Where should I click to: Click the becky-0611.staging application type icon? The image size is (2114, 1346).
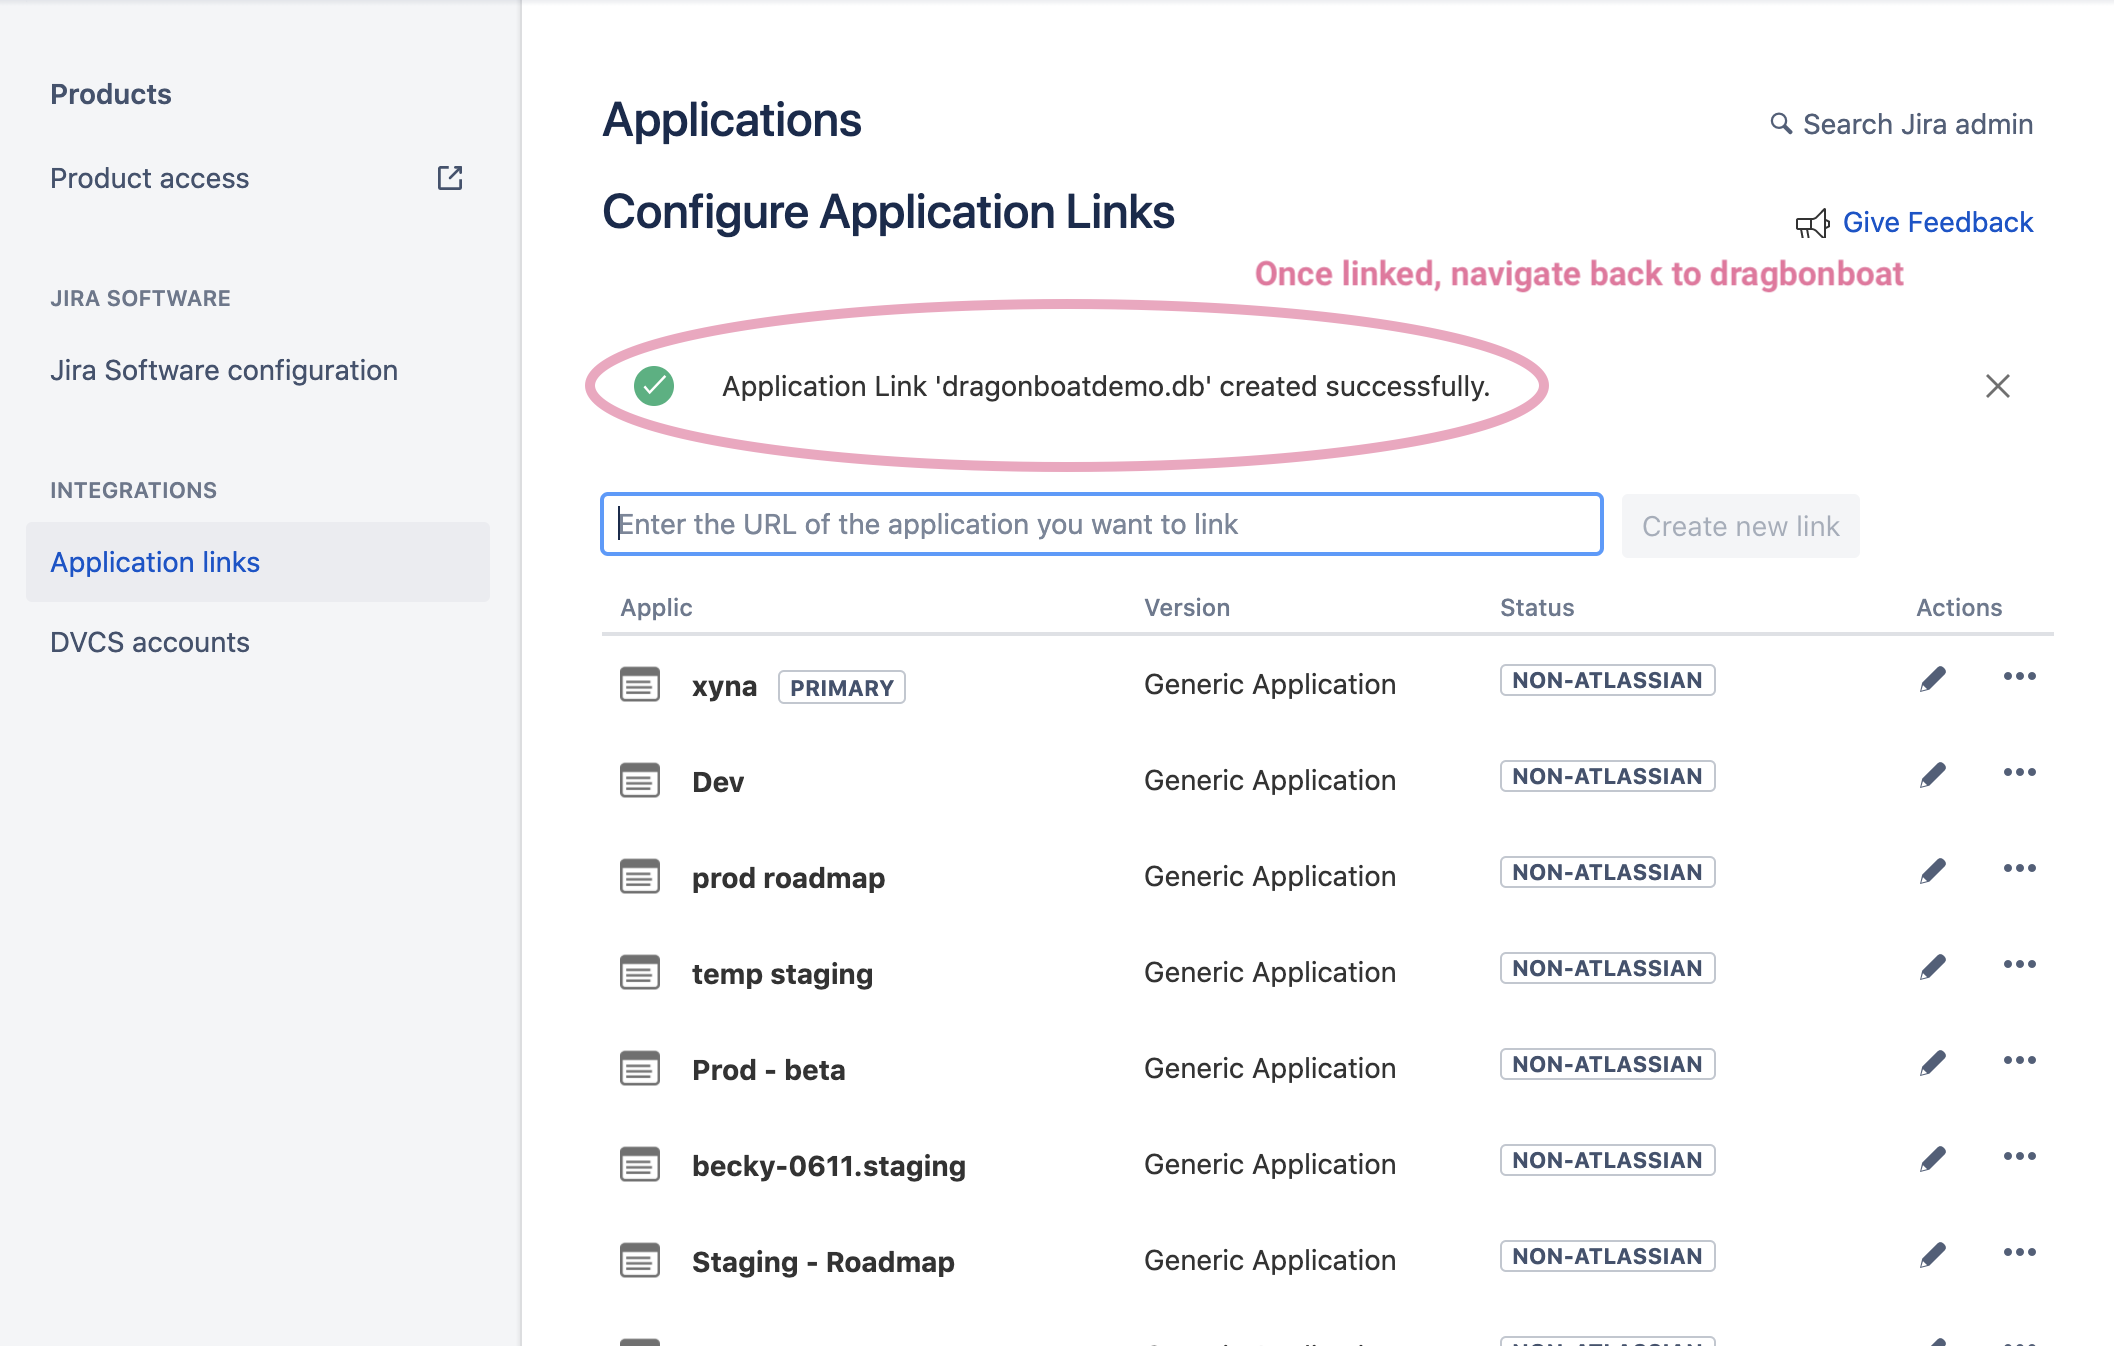coord(640,1165)
